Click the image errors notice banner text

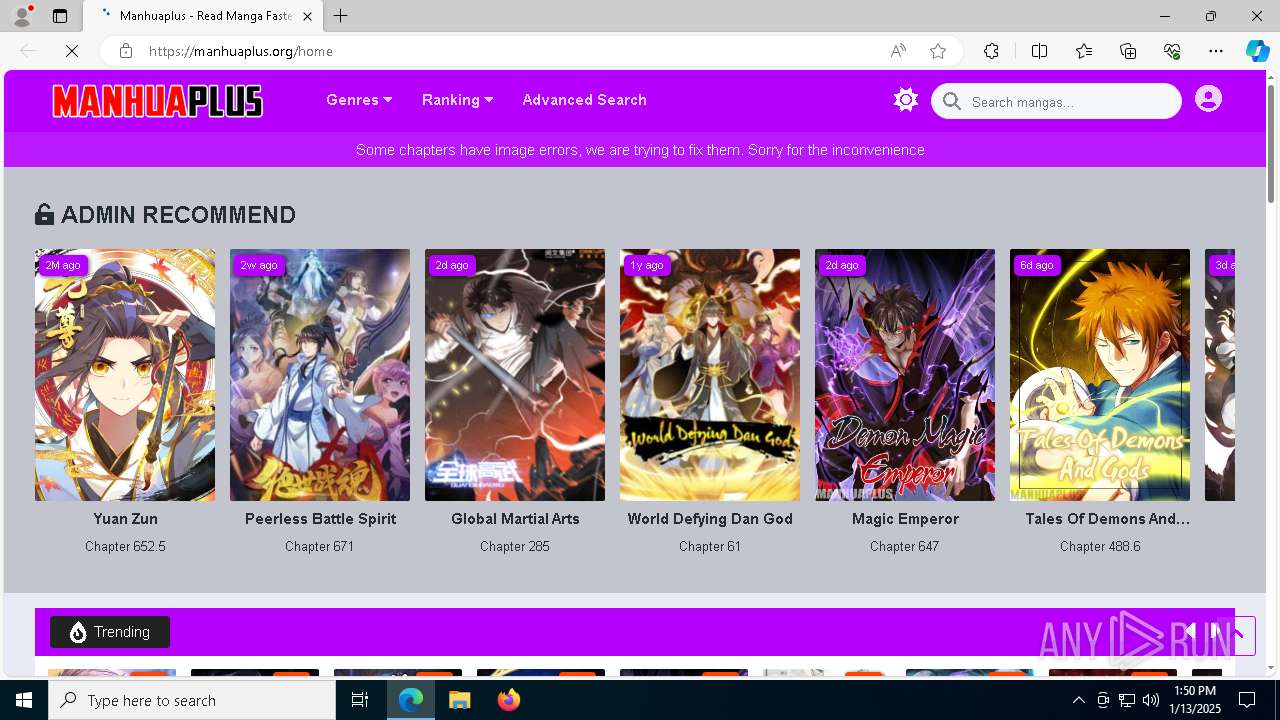pos(640,150)
